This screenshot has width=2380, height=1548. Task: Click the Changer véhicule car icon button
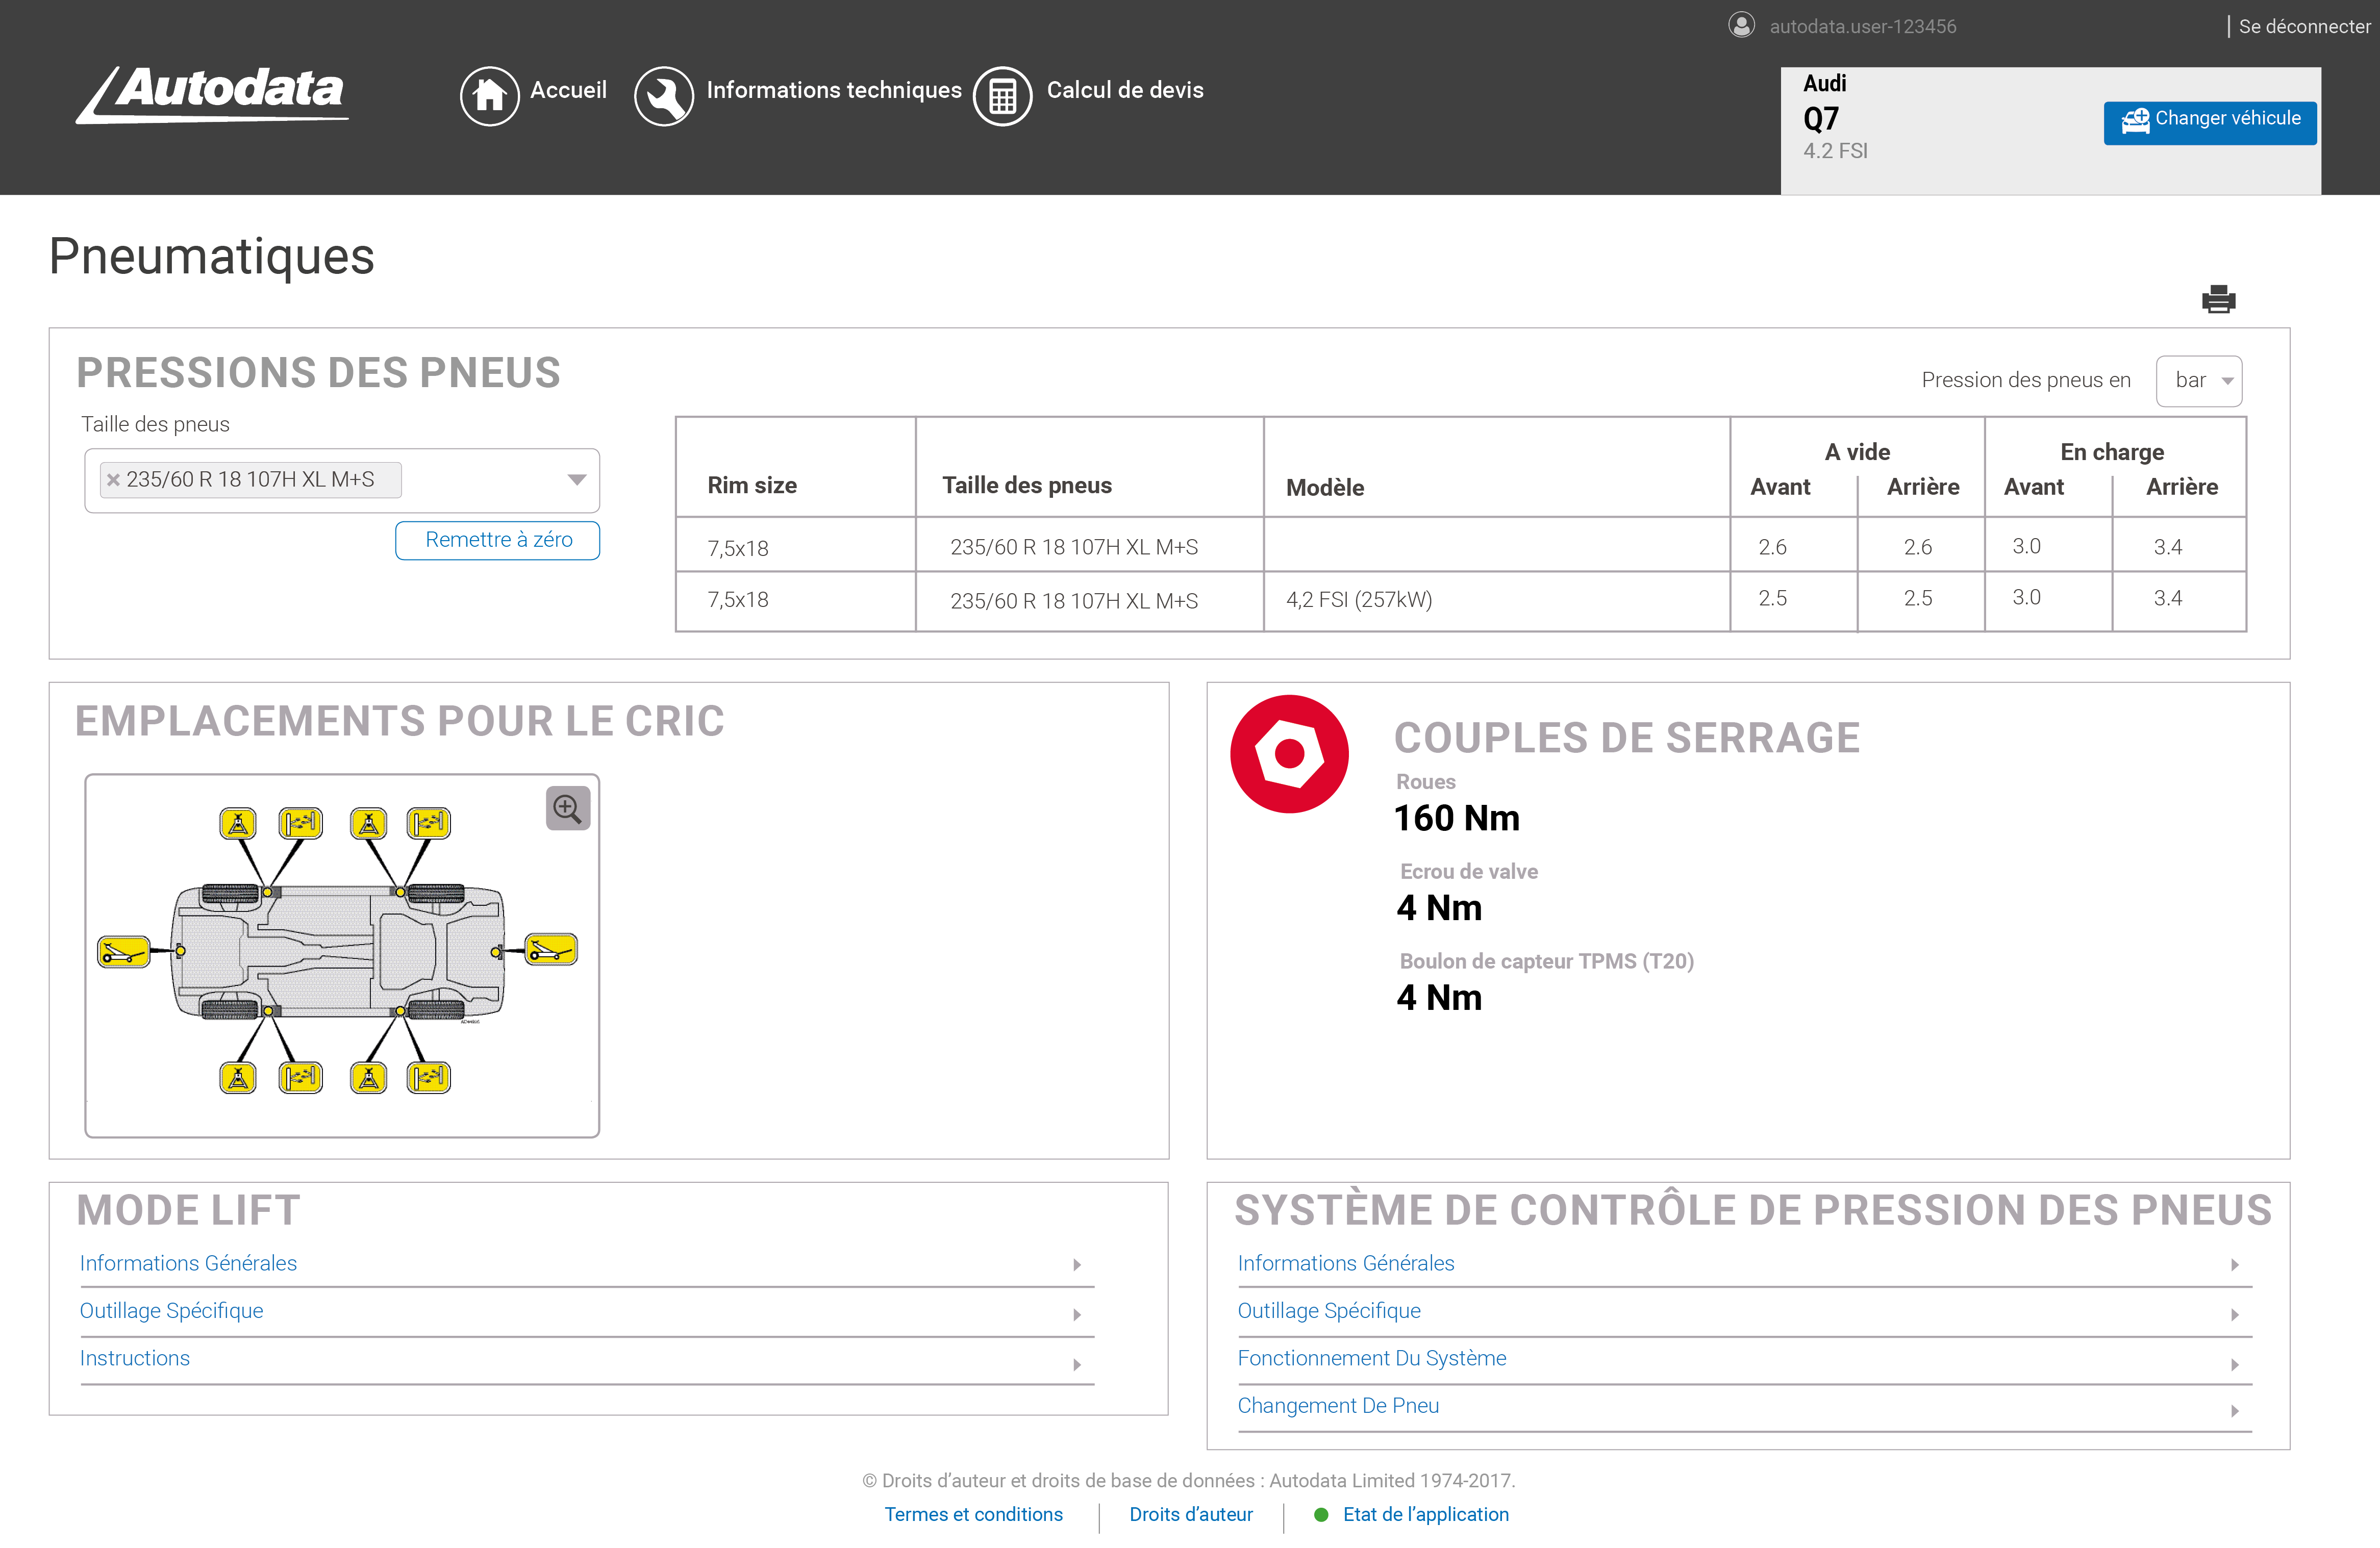tap(2137, 119)
